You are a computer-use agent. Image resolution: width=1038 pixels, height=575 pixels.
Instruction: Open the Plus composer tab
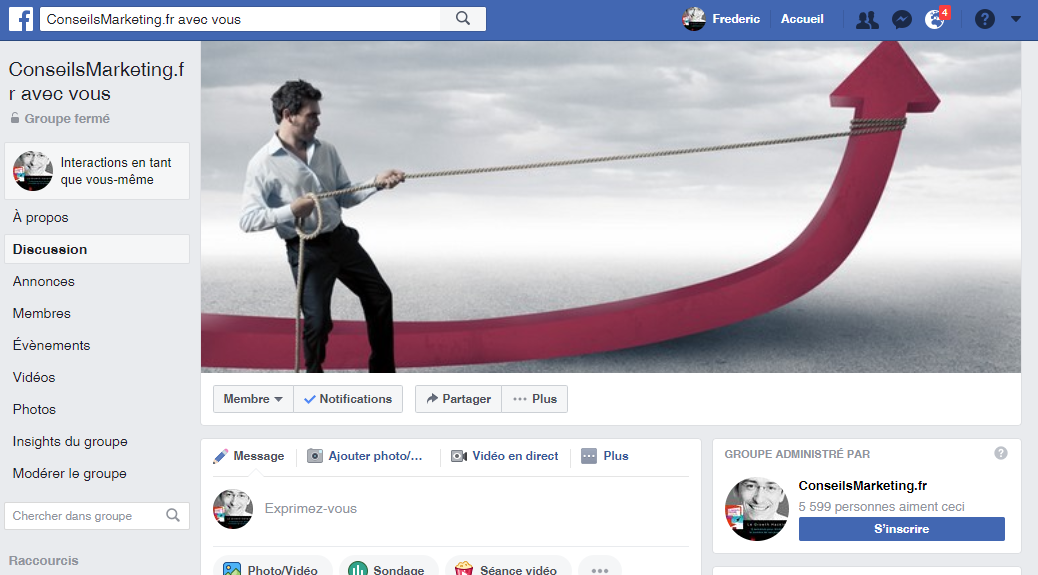(604, 456)
